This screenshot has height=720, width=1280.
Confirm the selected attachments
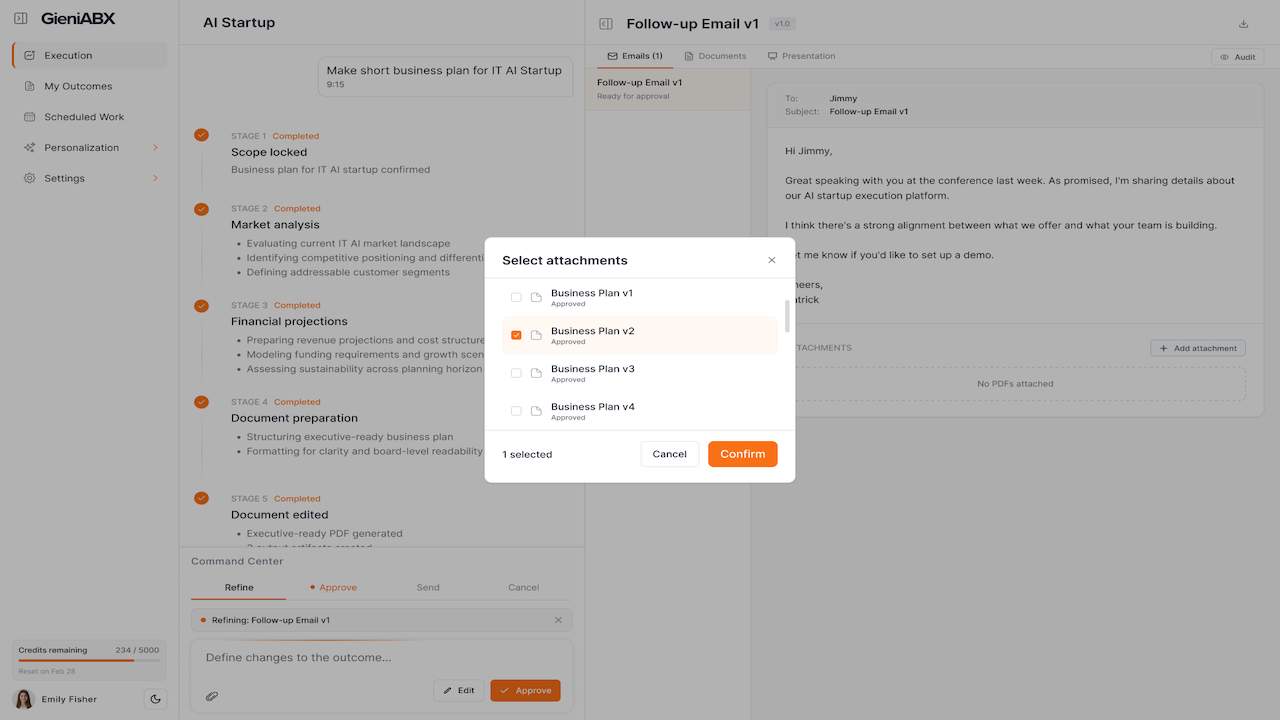click(743, 454)
